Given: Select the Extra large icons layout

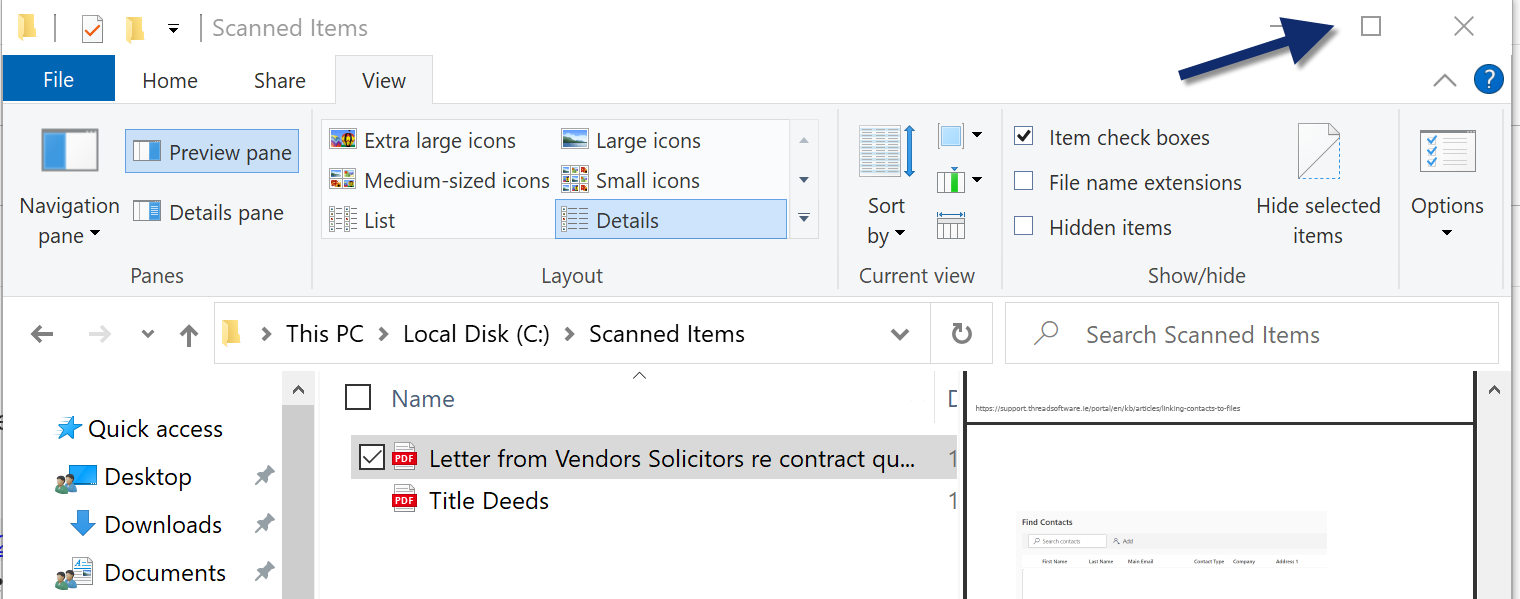Looking at the screenshot, I should click(x=438, y=140).
